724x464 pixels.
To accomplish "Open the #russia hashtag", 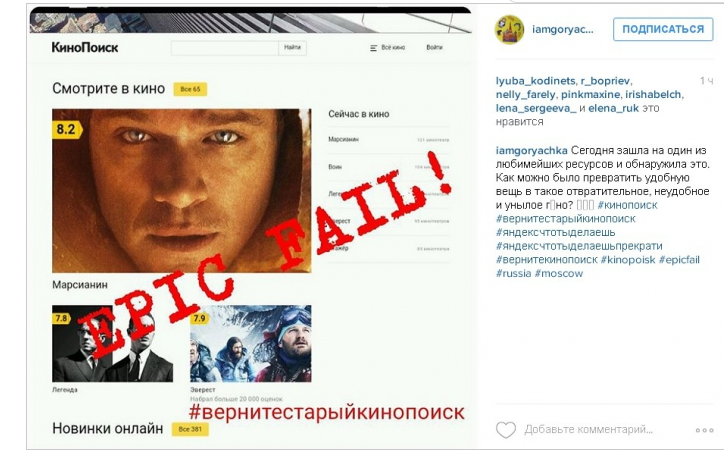I will tap(513, 273).
